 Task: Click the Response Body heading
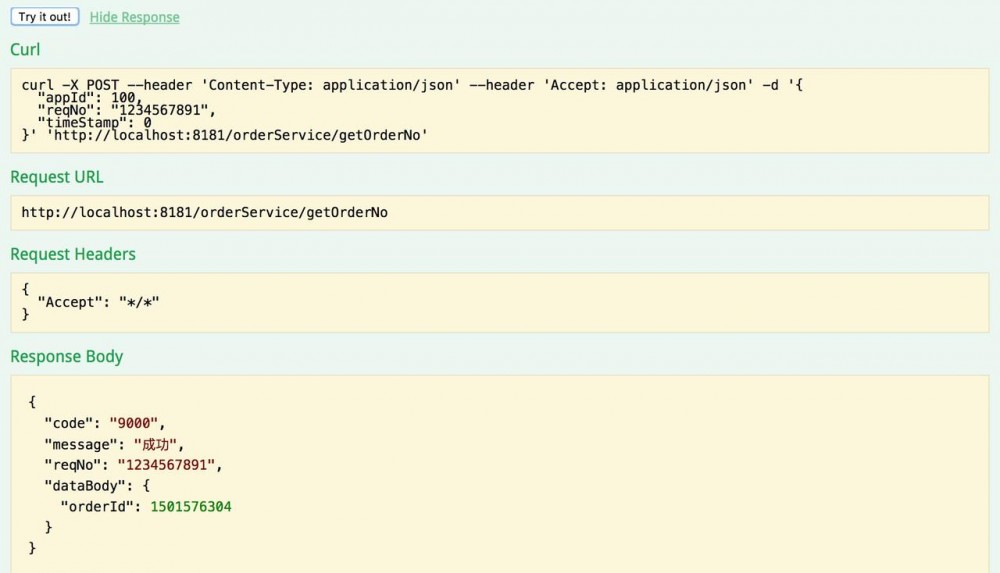(66, 356)
